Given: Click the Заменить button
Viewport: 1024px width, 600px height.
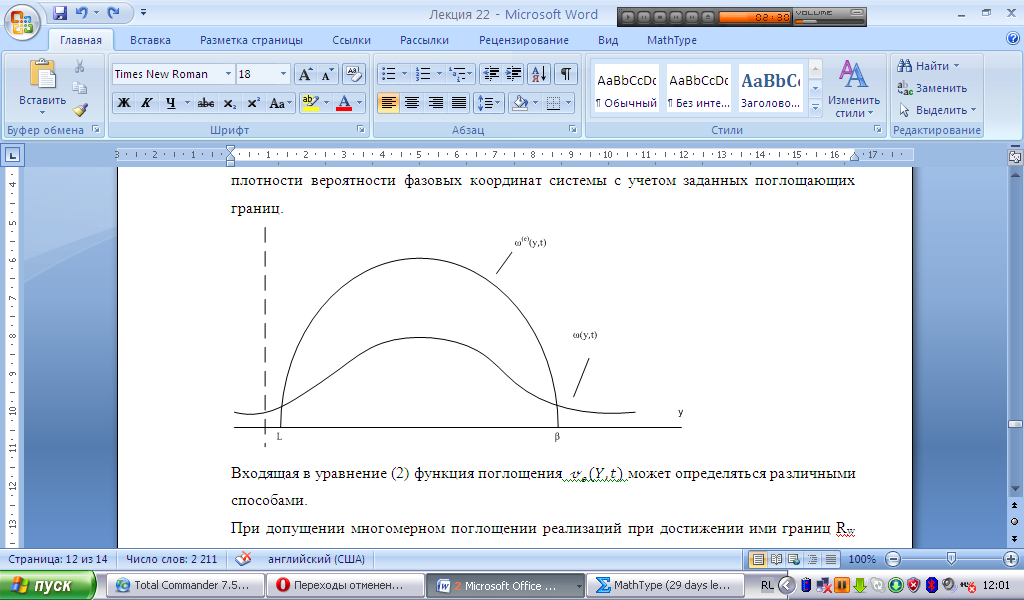Looking at the screenshot, I should tap(932, 88).
